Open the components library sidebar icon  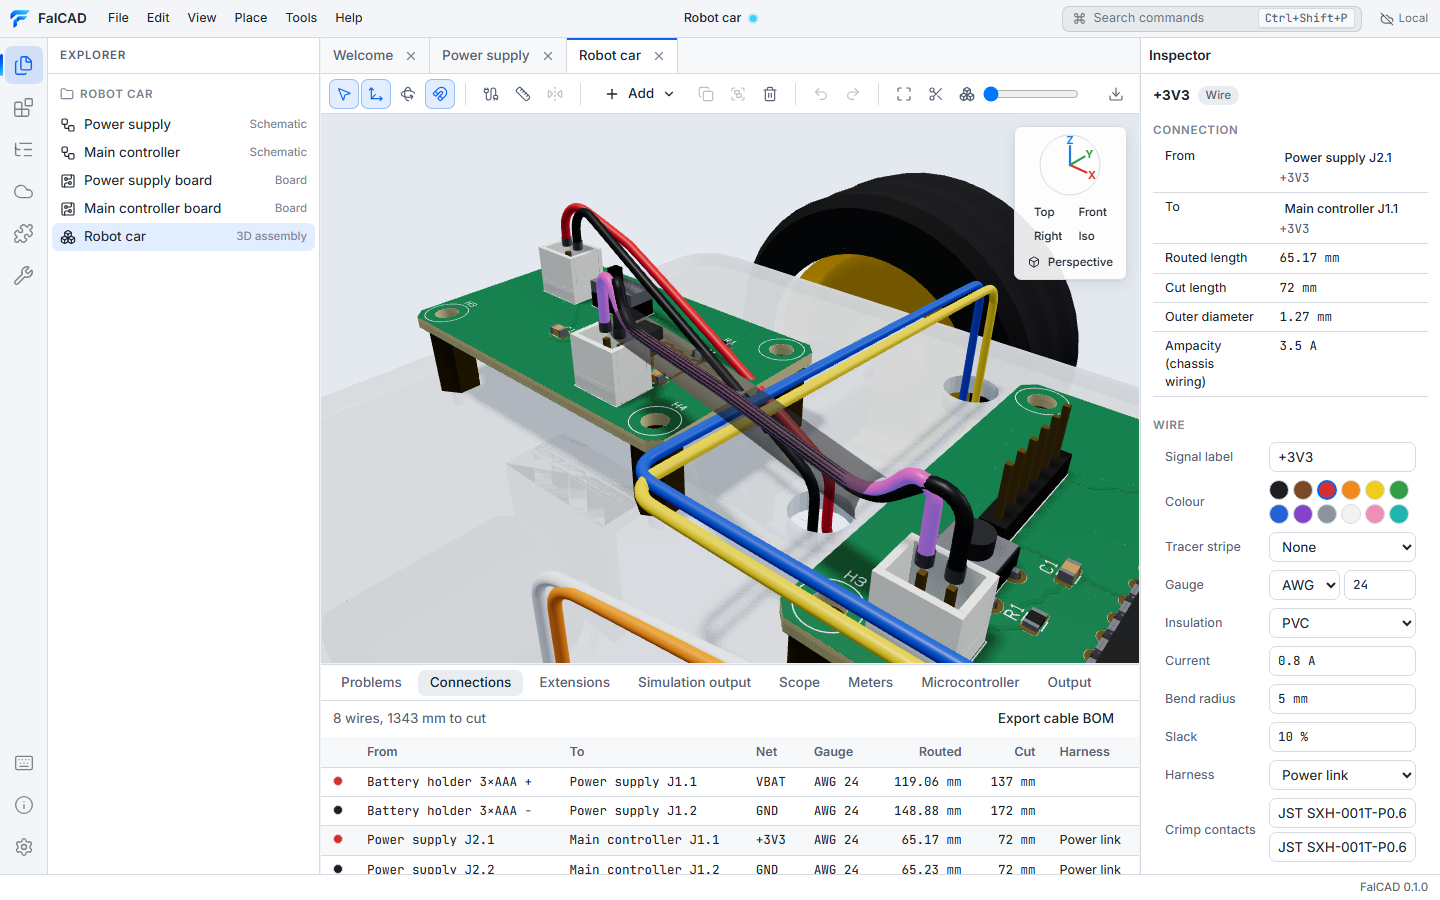coord(24,107)
